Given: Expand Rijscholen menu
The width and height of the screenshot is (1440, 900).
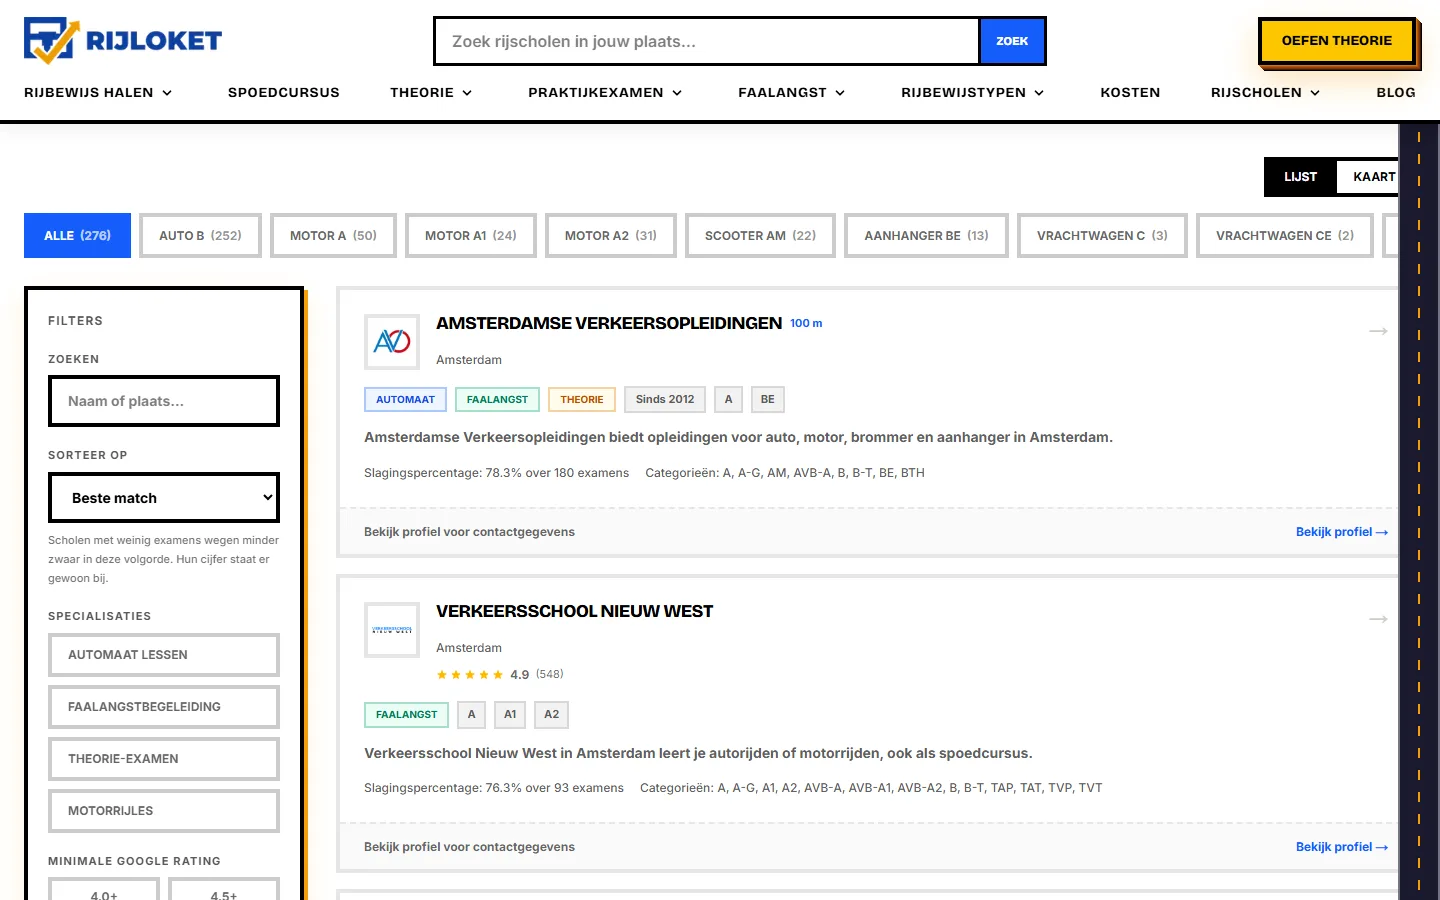Looking at the screenshot, I should 1265,92.
